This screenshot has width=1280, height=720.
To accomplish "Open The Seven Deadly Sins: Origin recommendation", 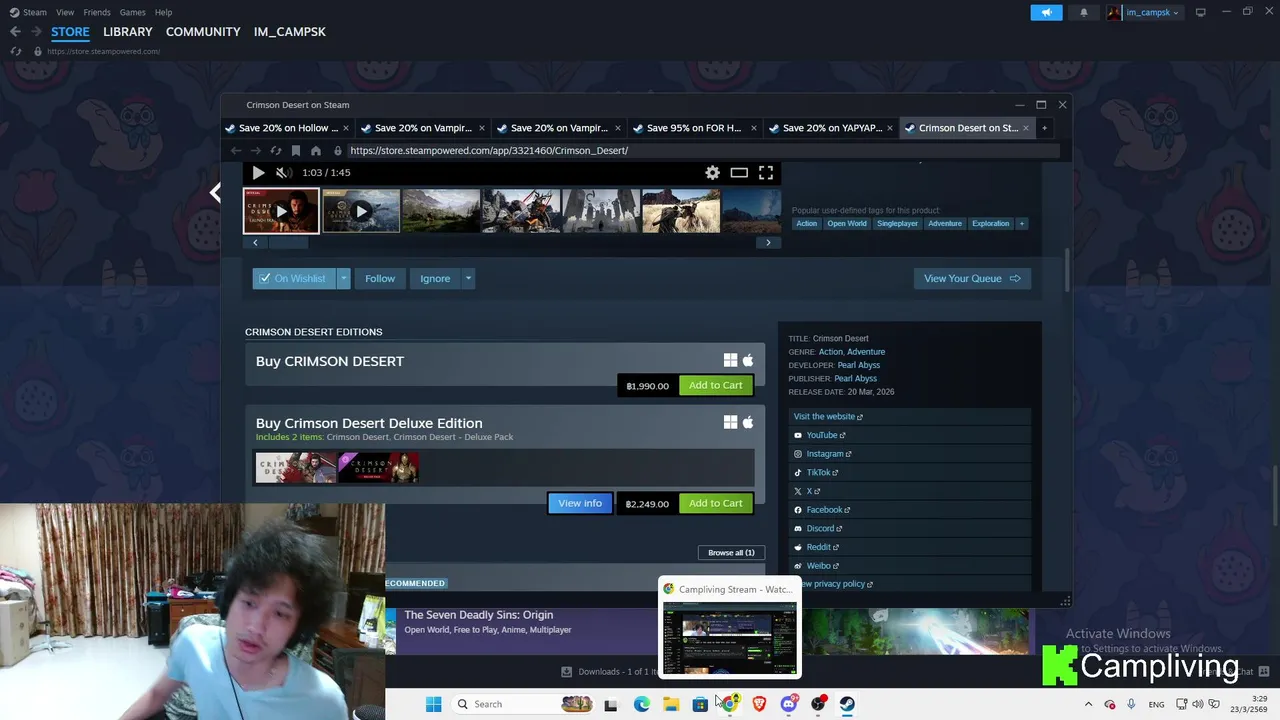I will pos(478,615).
